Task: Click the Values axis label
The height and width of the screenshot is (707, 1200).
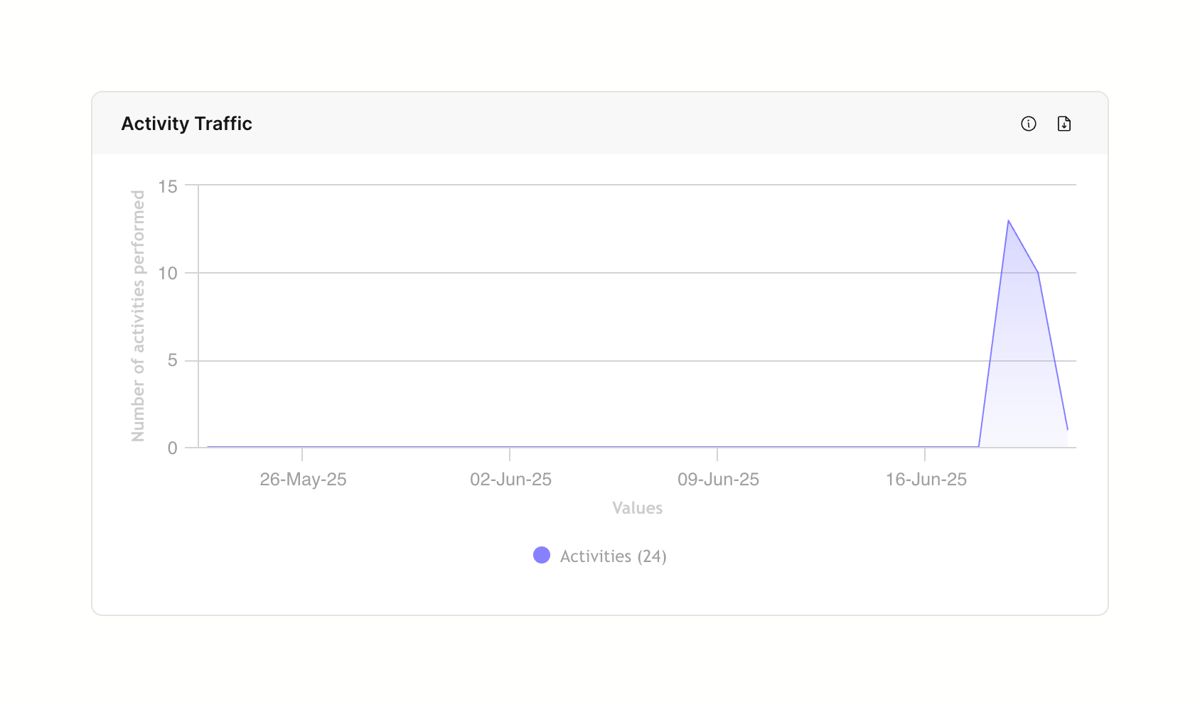Action: [x=637, y=508]
